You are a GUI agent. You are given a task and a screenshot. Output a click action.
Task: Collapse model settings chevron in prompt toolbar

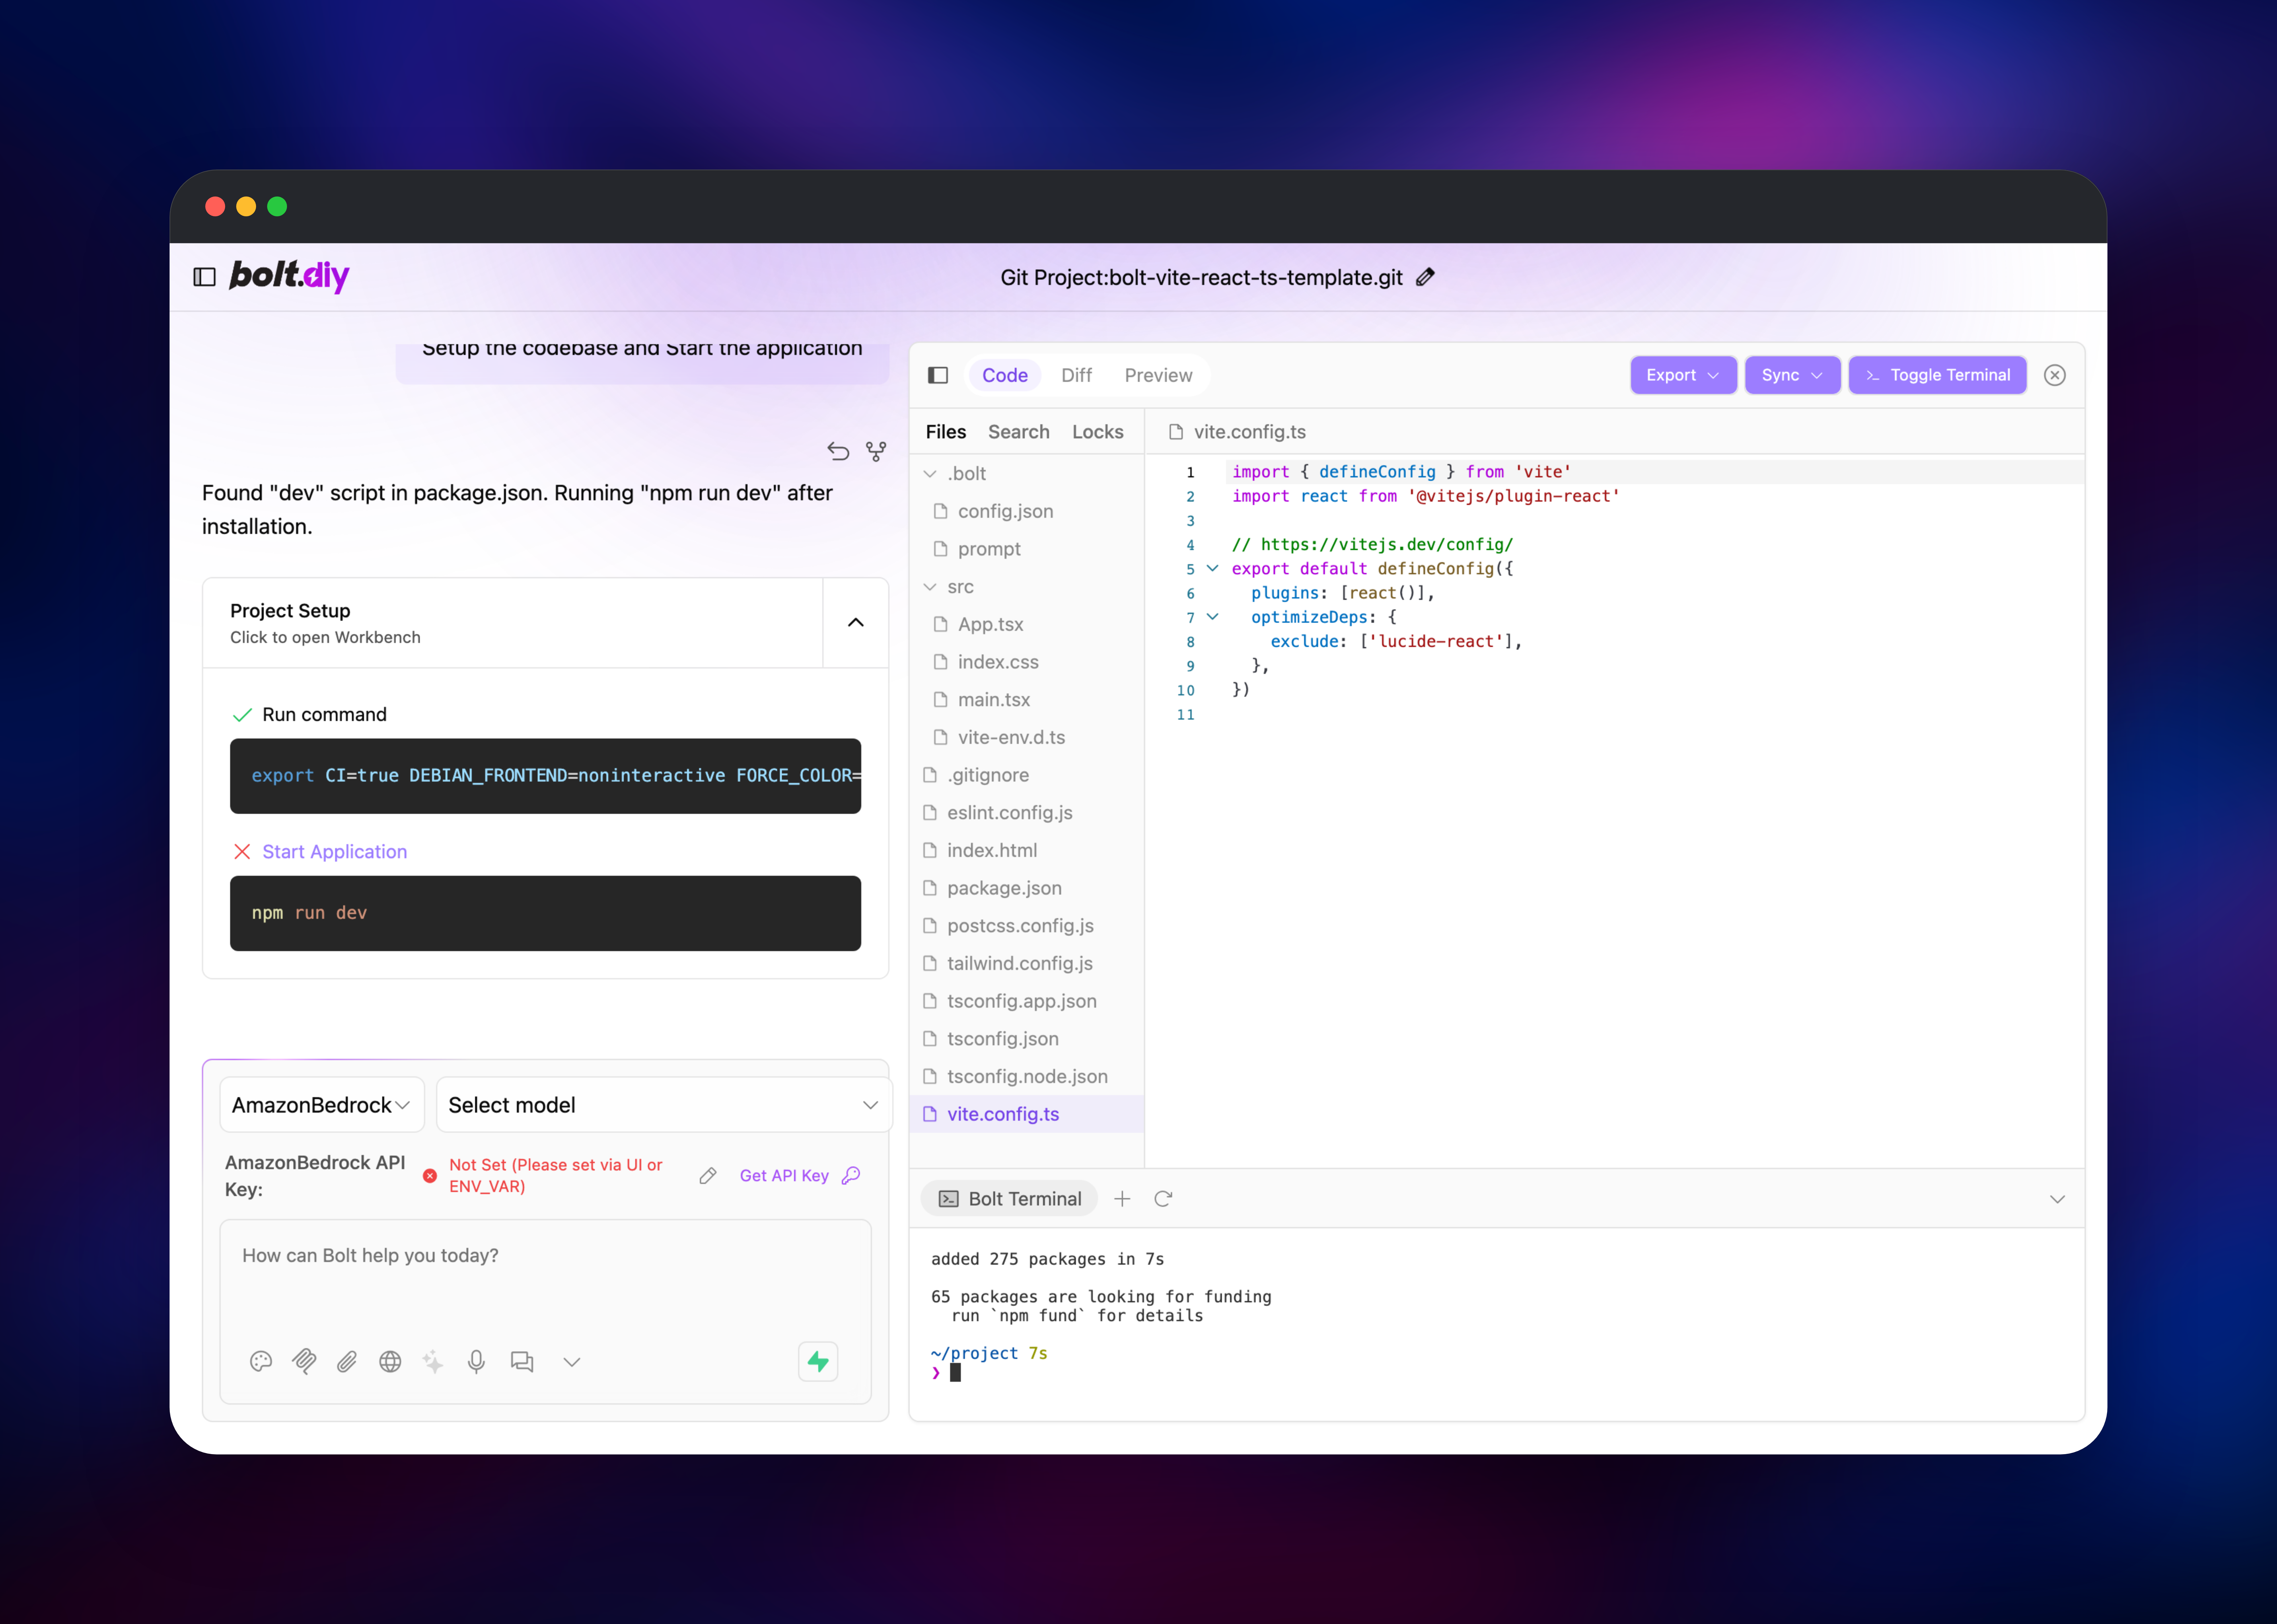(x=572, y=1362)
